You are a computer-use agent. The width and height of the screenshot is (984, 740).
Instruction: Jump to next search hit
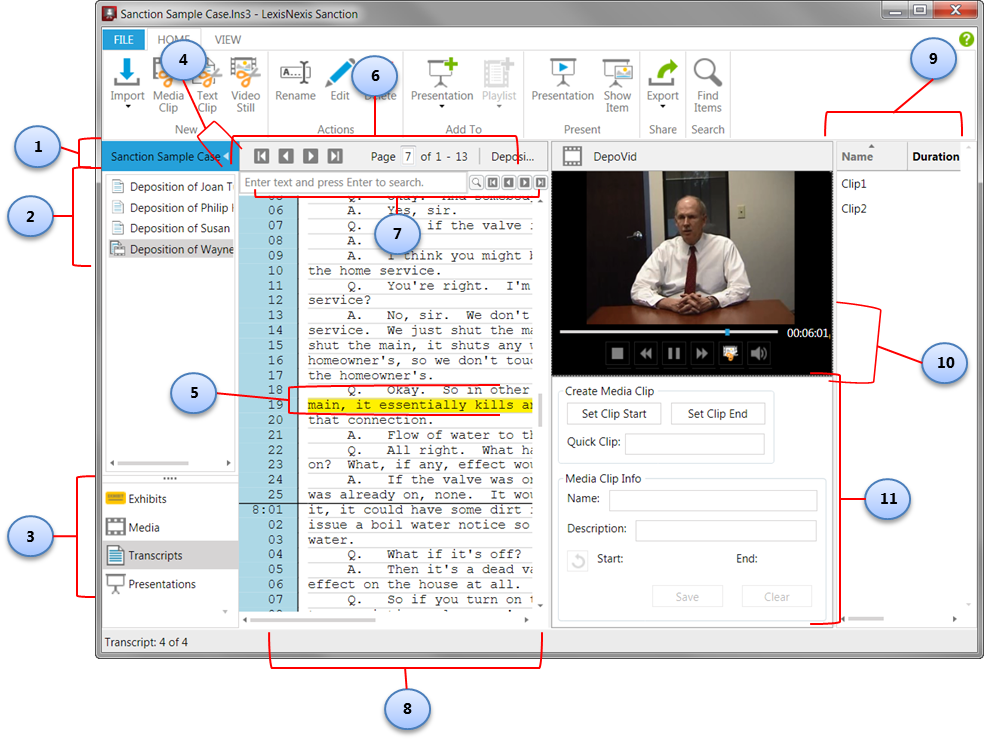pyautogui.click(x=524, y=183)
